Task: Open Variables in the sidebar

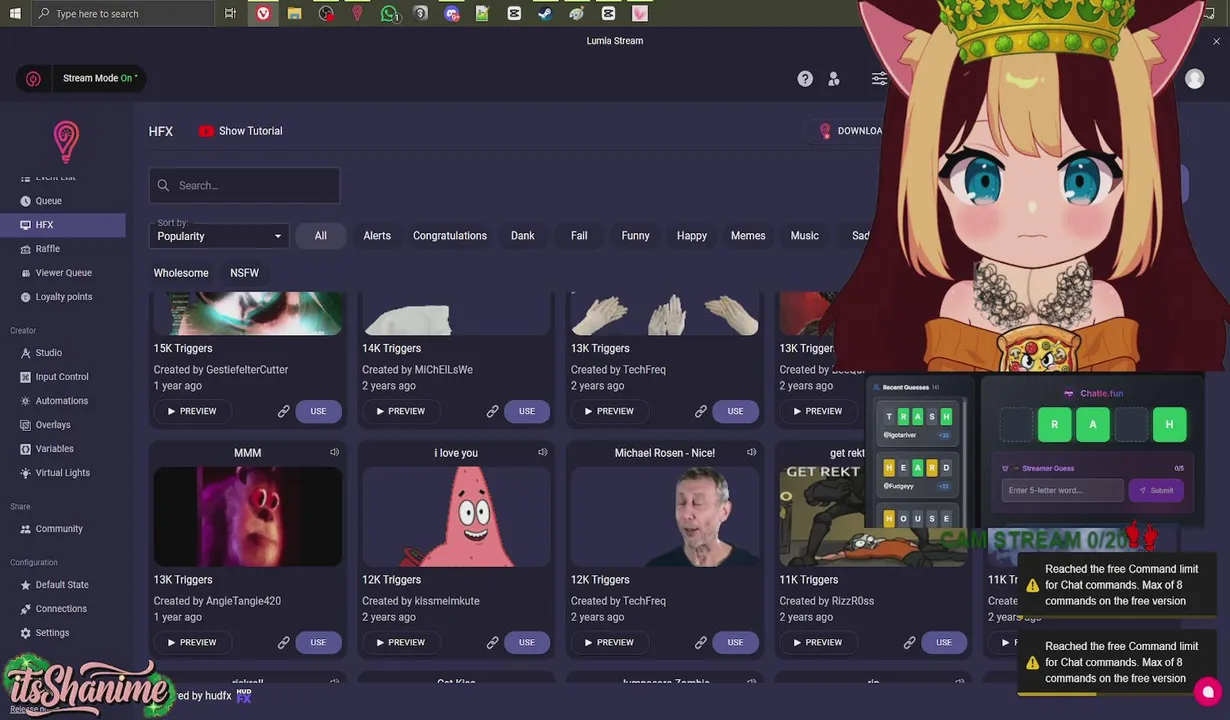Action: (x=62, y=449)
